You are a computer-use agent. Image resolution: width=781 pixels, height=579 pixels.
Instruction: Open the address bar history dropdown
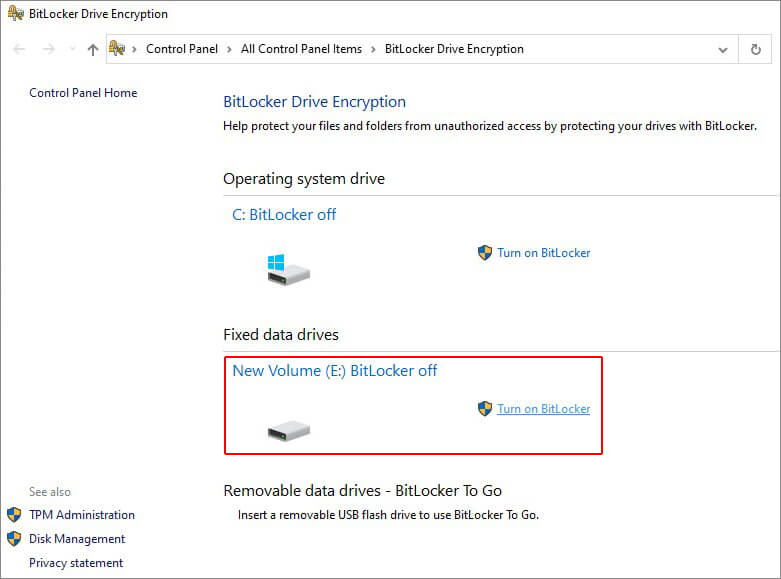723,50
